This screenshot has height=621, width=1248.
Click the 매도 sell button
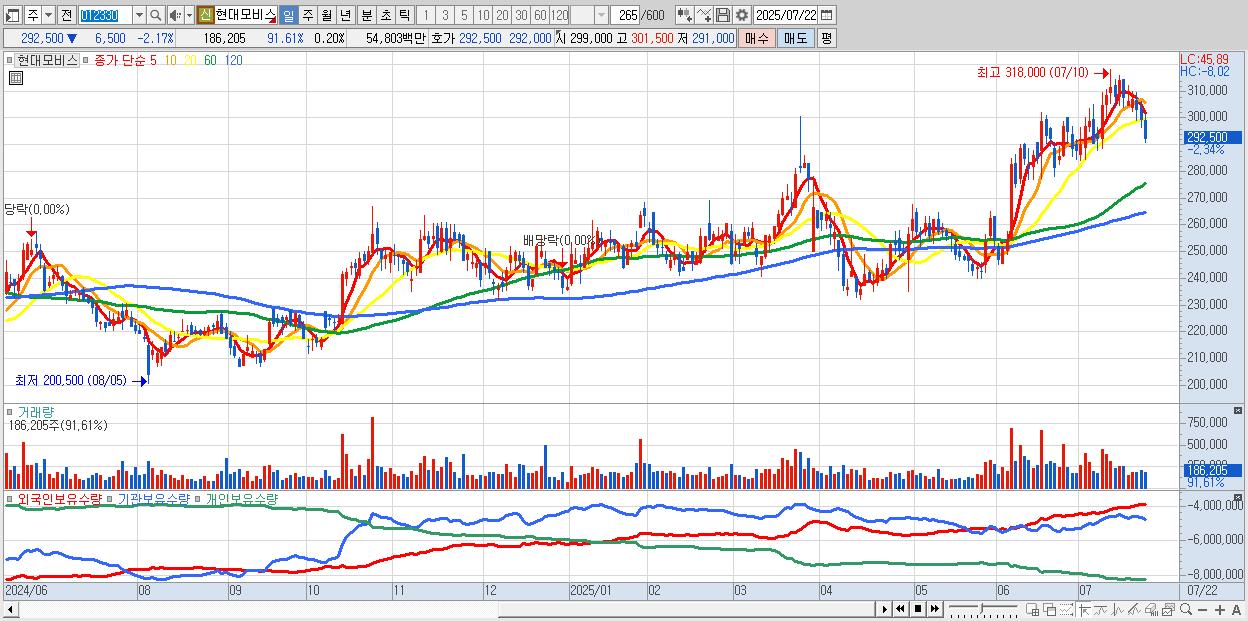(x=795, y=38)
